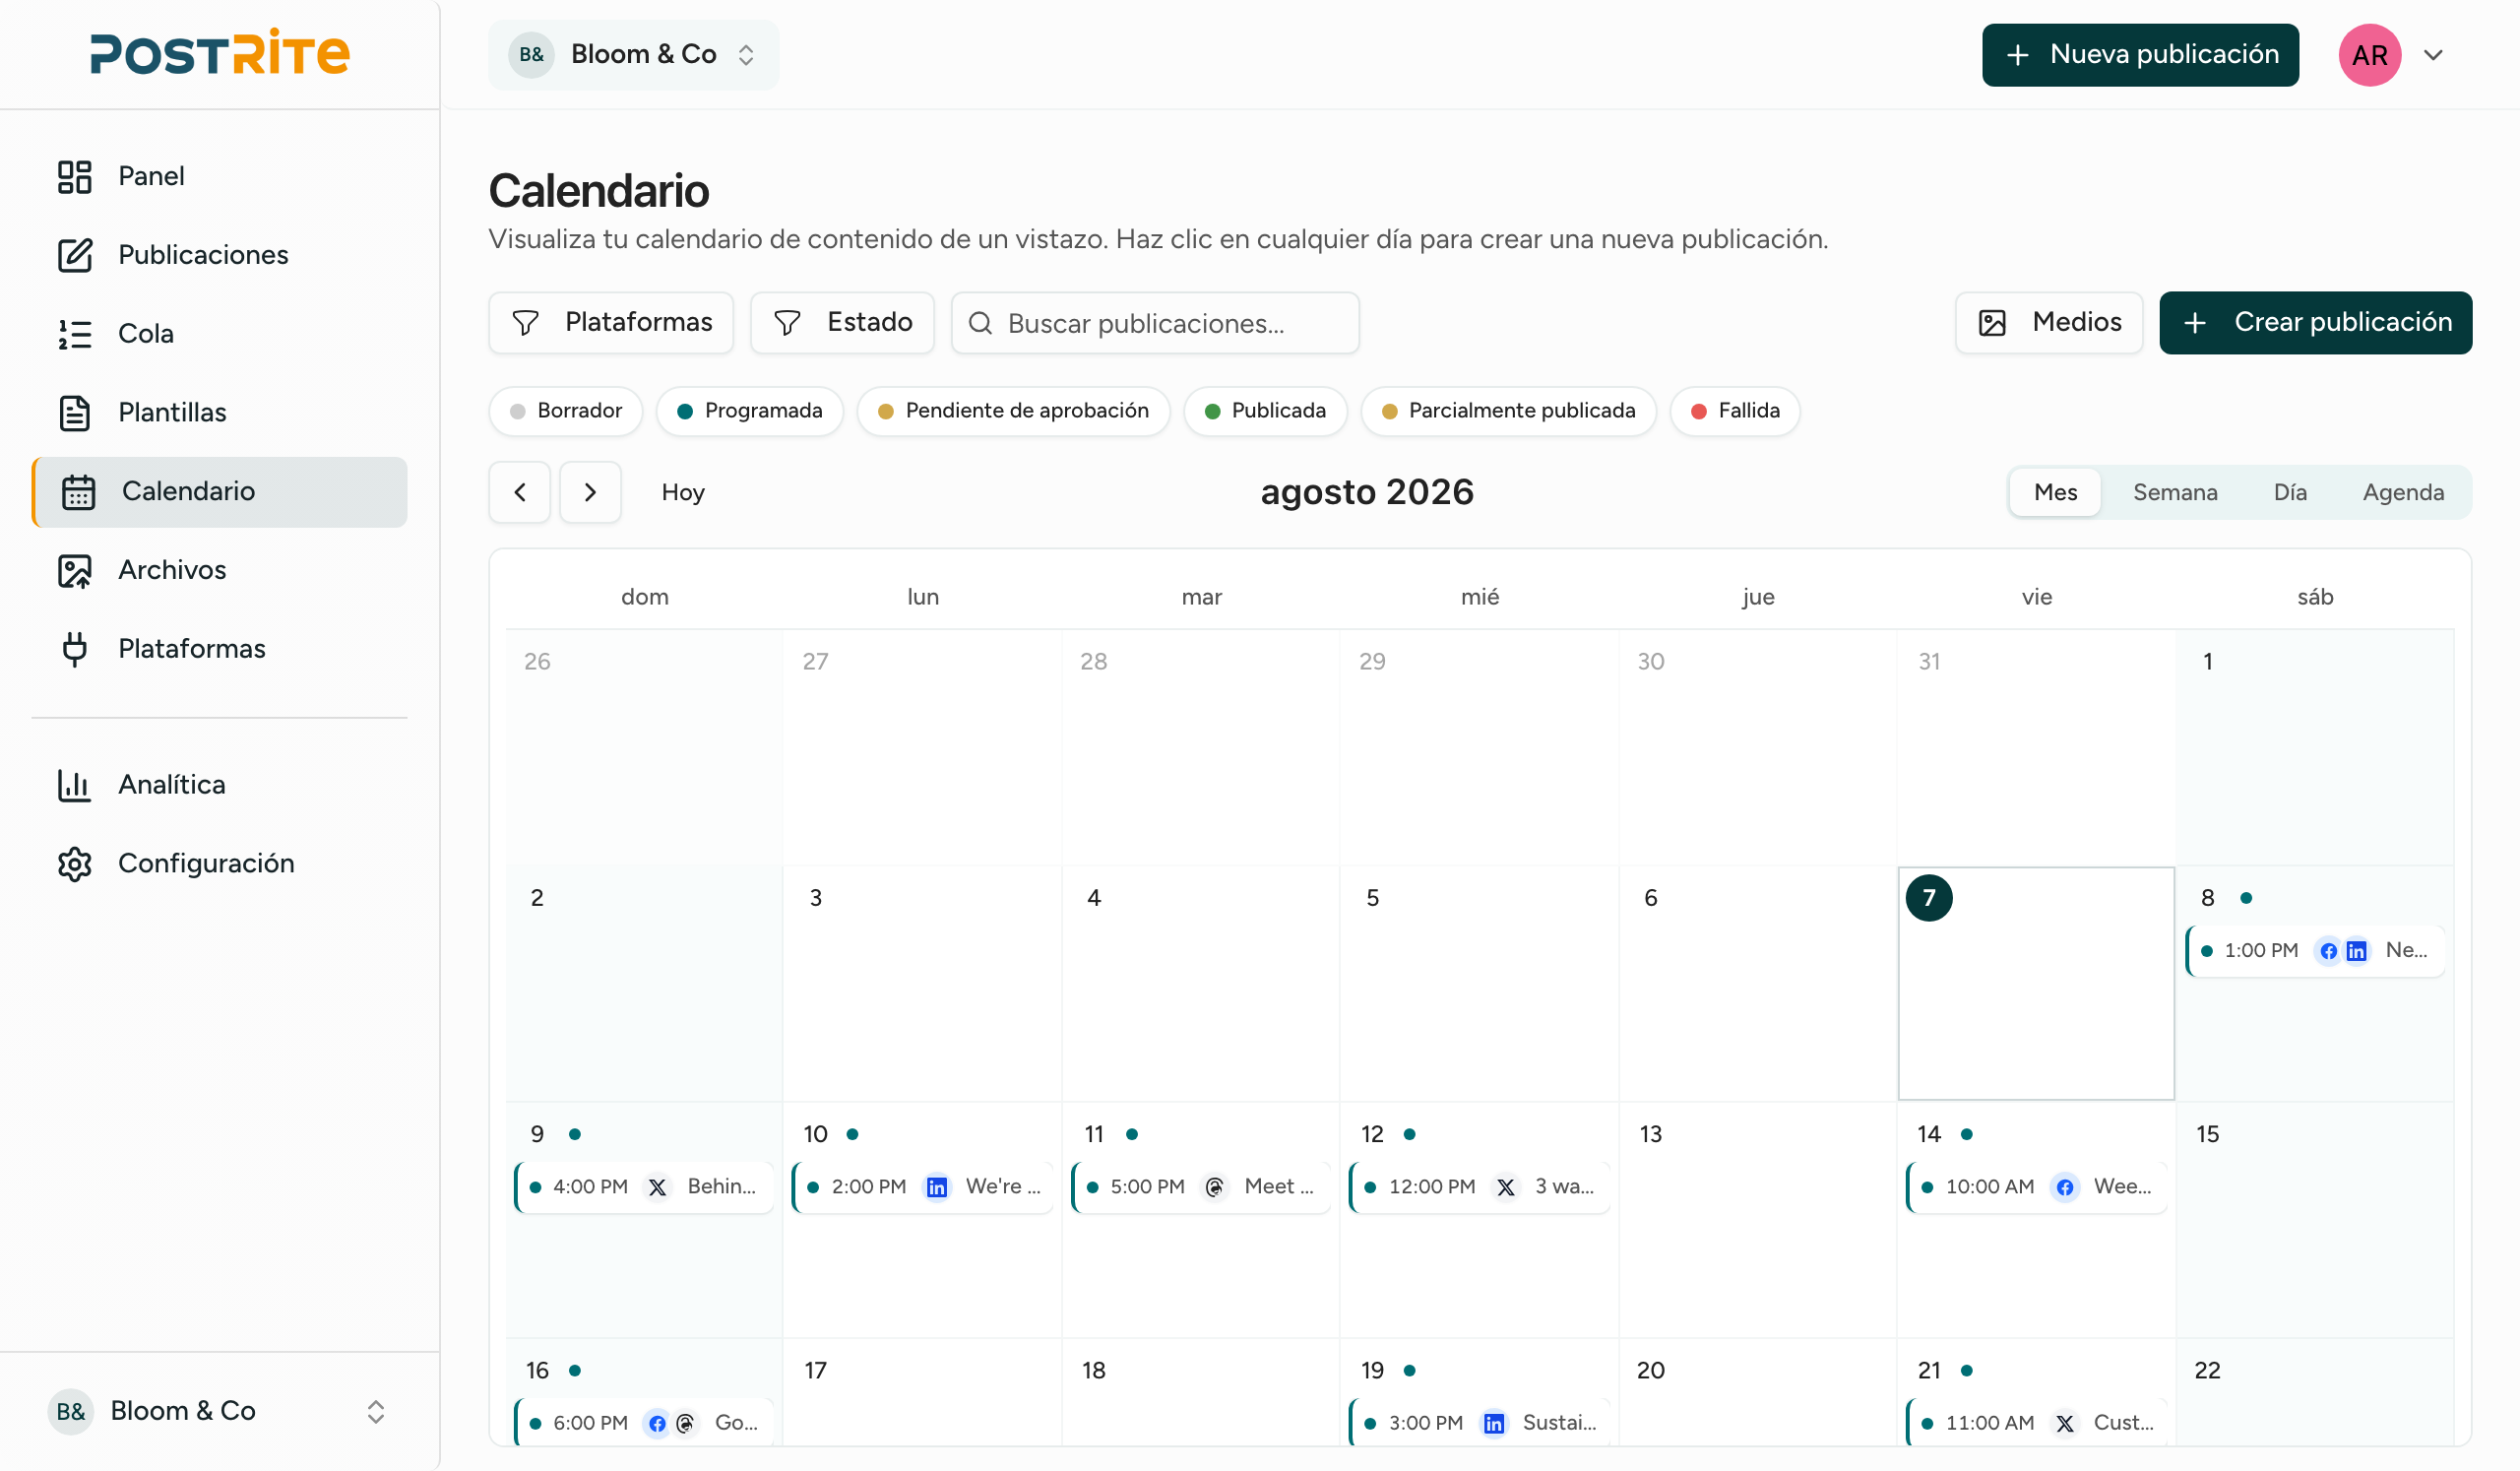The image size is (2520, 1471).
Task: Click the Nueva publicación button
Action: [x=2140, y=55]
